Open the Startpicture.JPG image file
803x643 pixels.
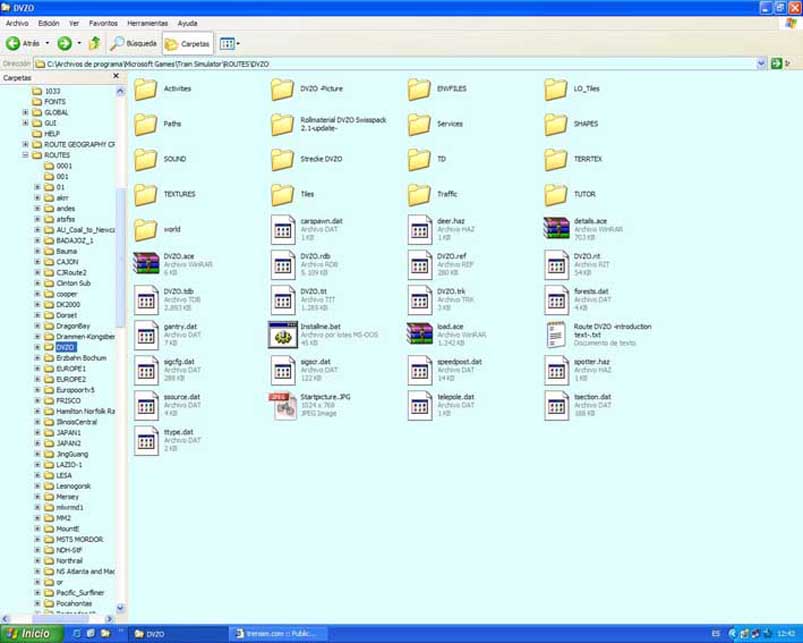[283, 404]
